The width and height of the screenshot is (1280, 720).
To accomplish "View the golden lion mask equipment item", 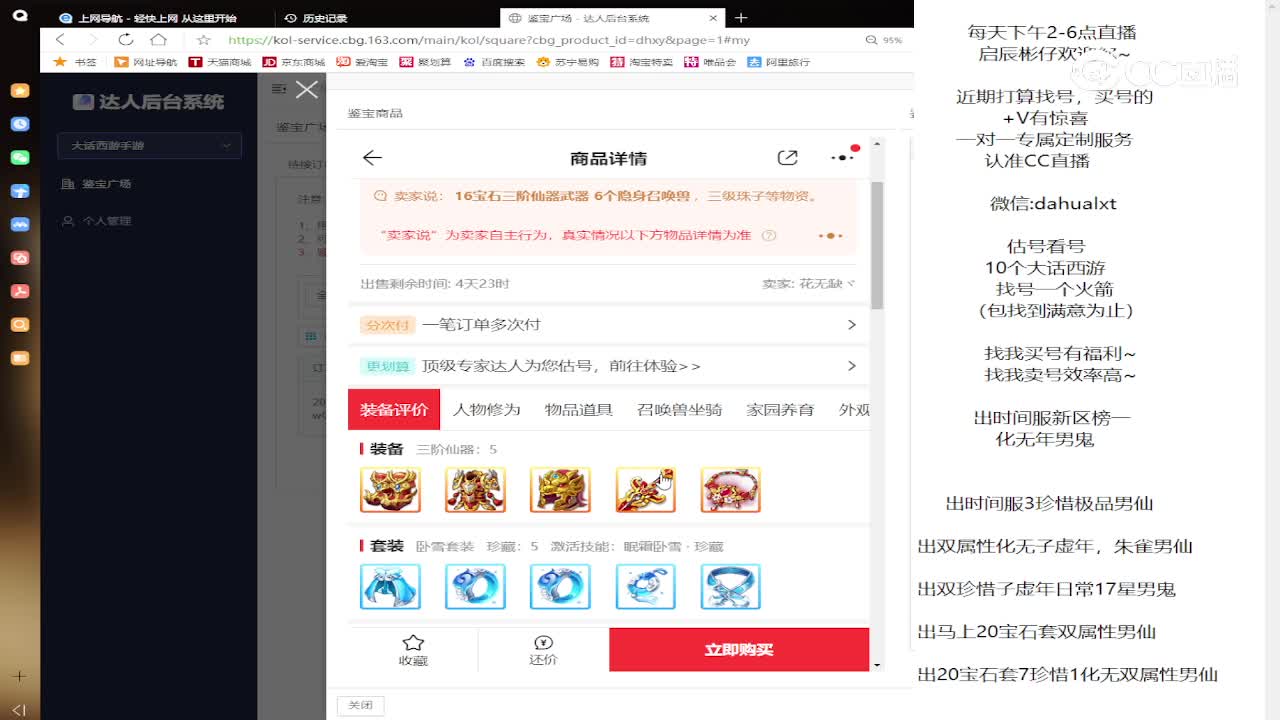I will (x=560, y=490).
